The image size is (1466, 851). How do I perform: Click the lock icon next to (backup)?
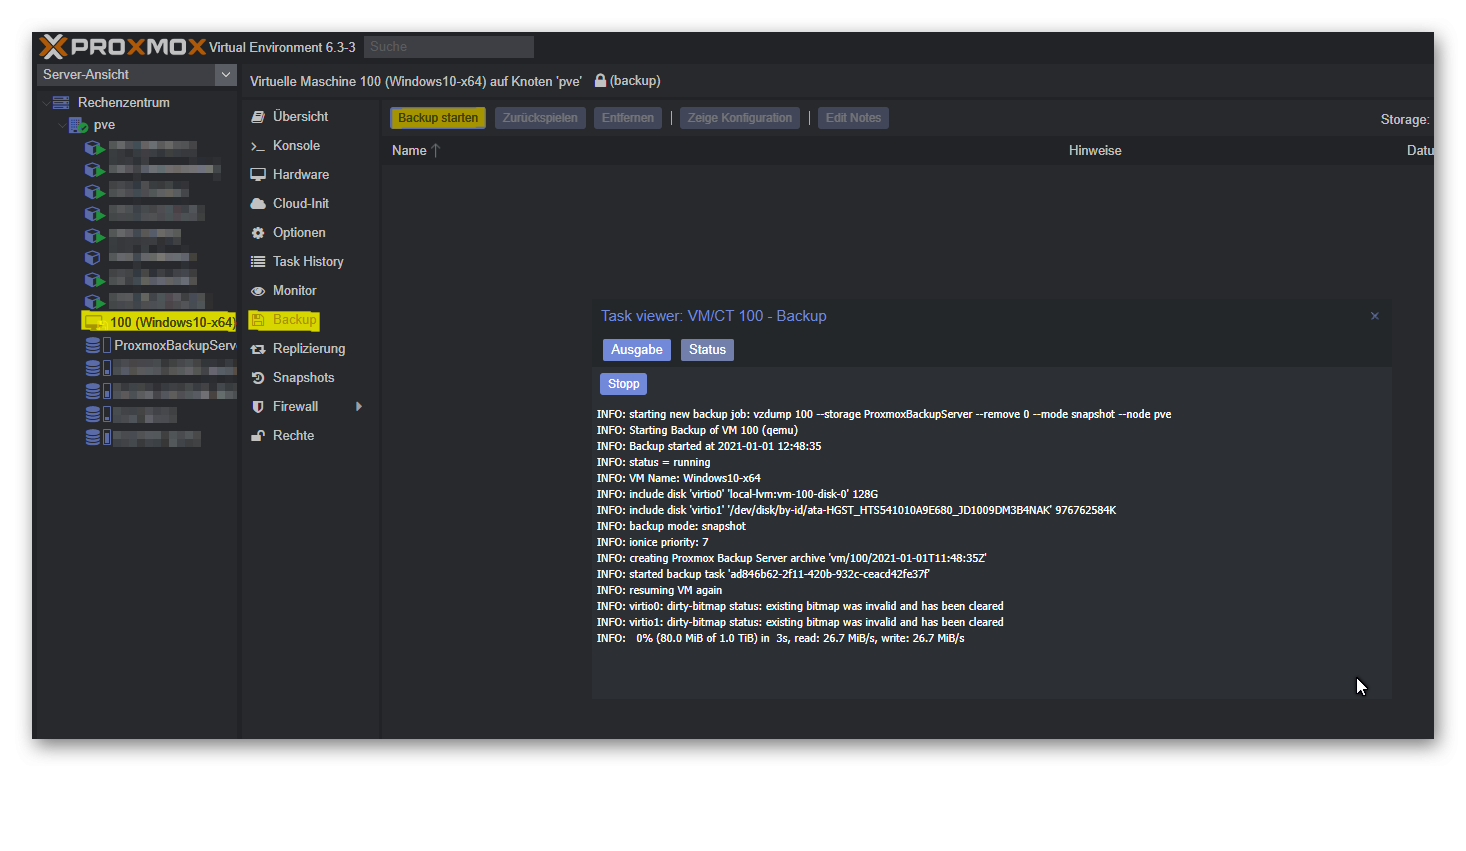[600, 81]
